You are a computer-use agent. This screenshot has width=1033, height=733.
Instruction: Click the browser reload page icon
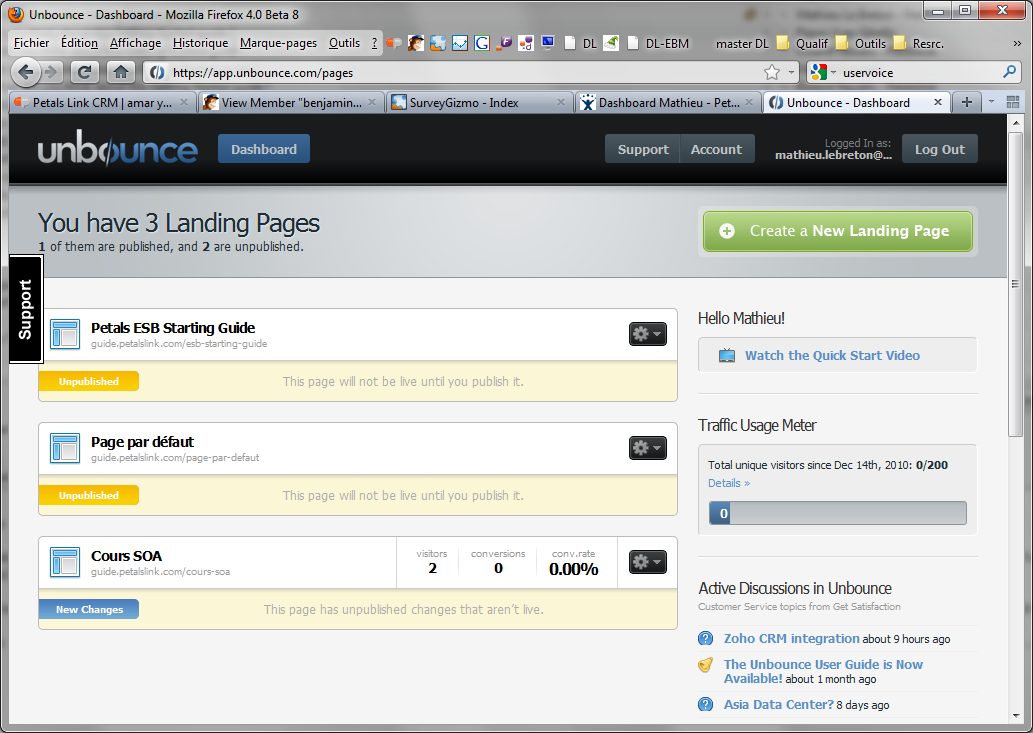pyautogui.click(x=85, y=72)
